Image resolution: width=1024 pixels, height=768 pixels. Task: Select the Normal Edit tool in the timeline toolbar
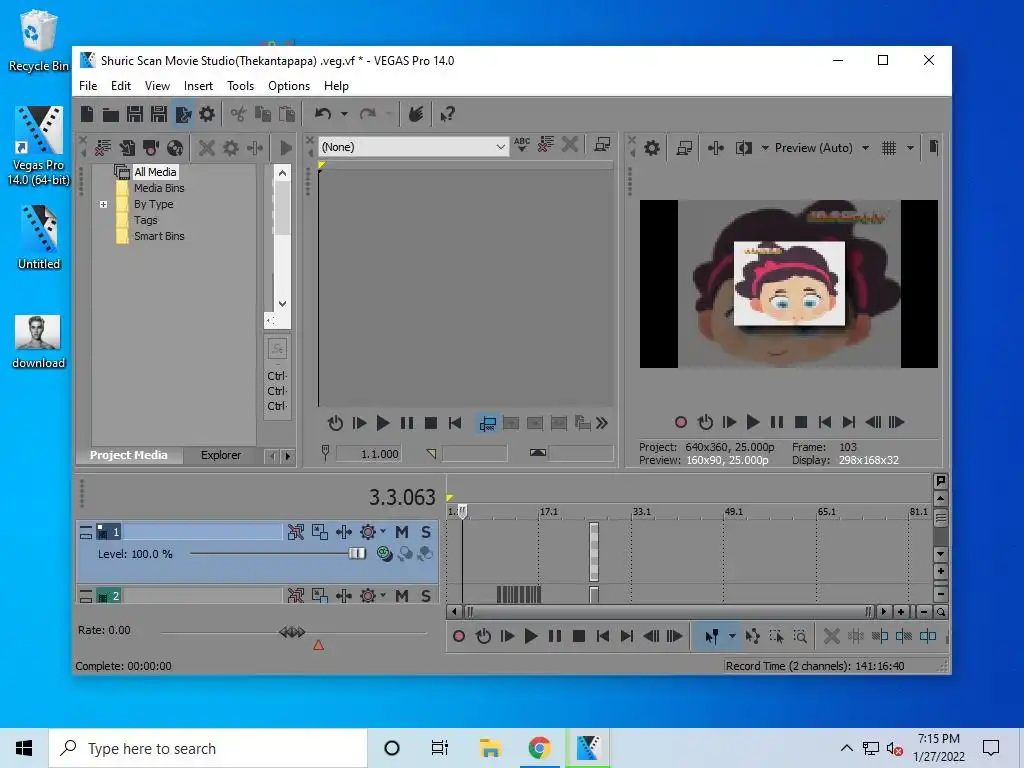712,636
